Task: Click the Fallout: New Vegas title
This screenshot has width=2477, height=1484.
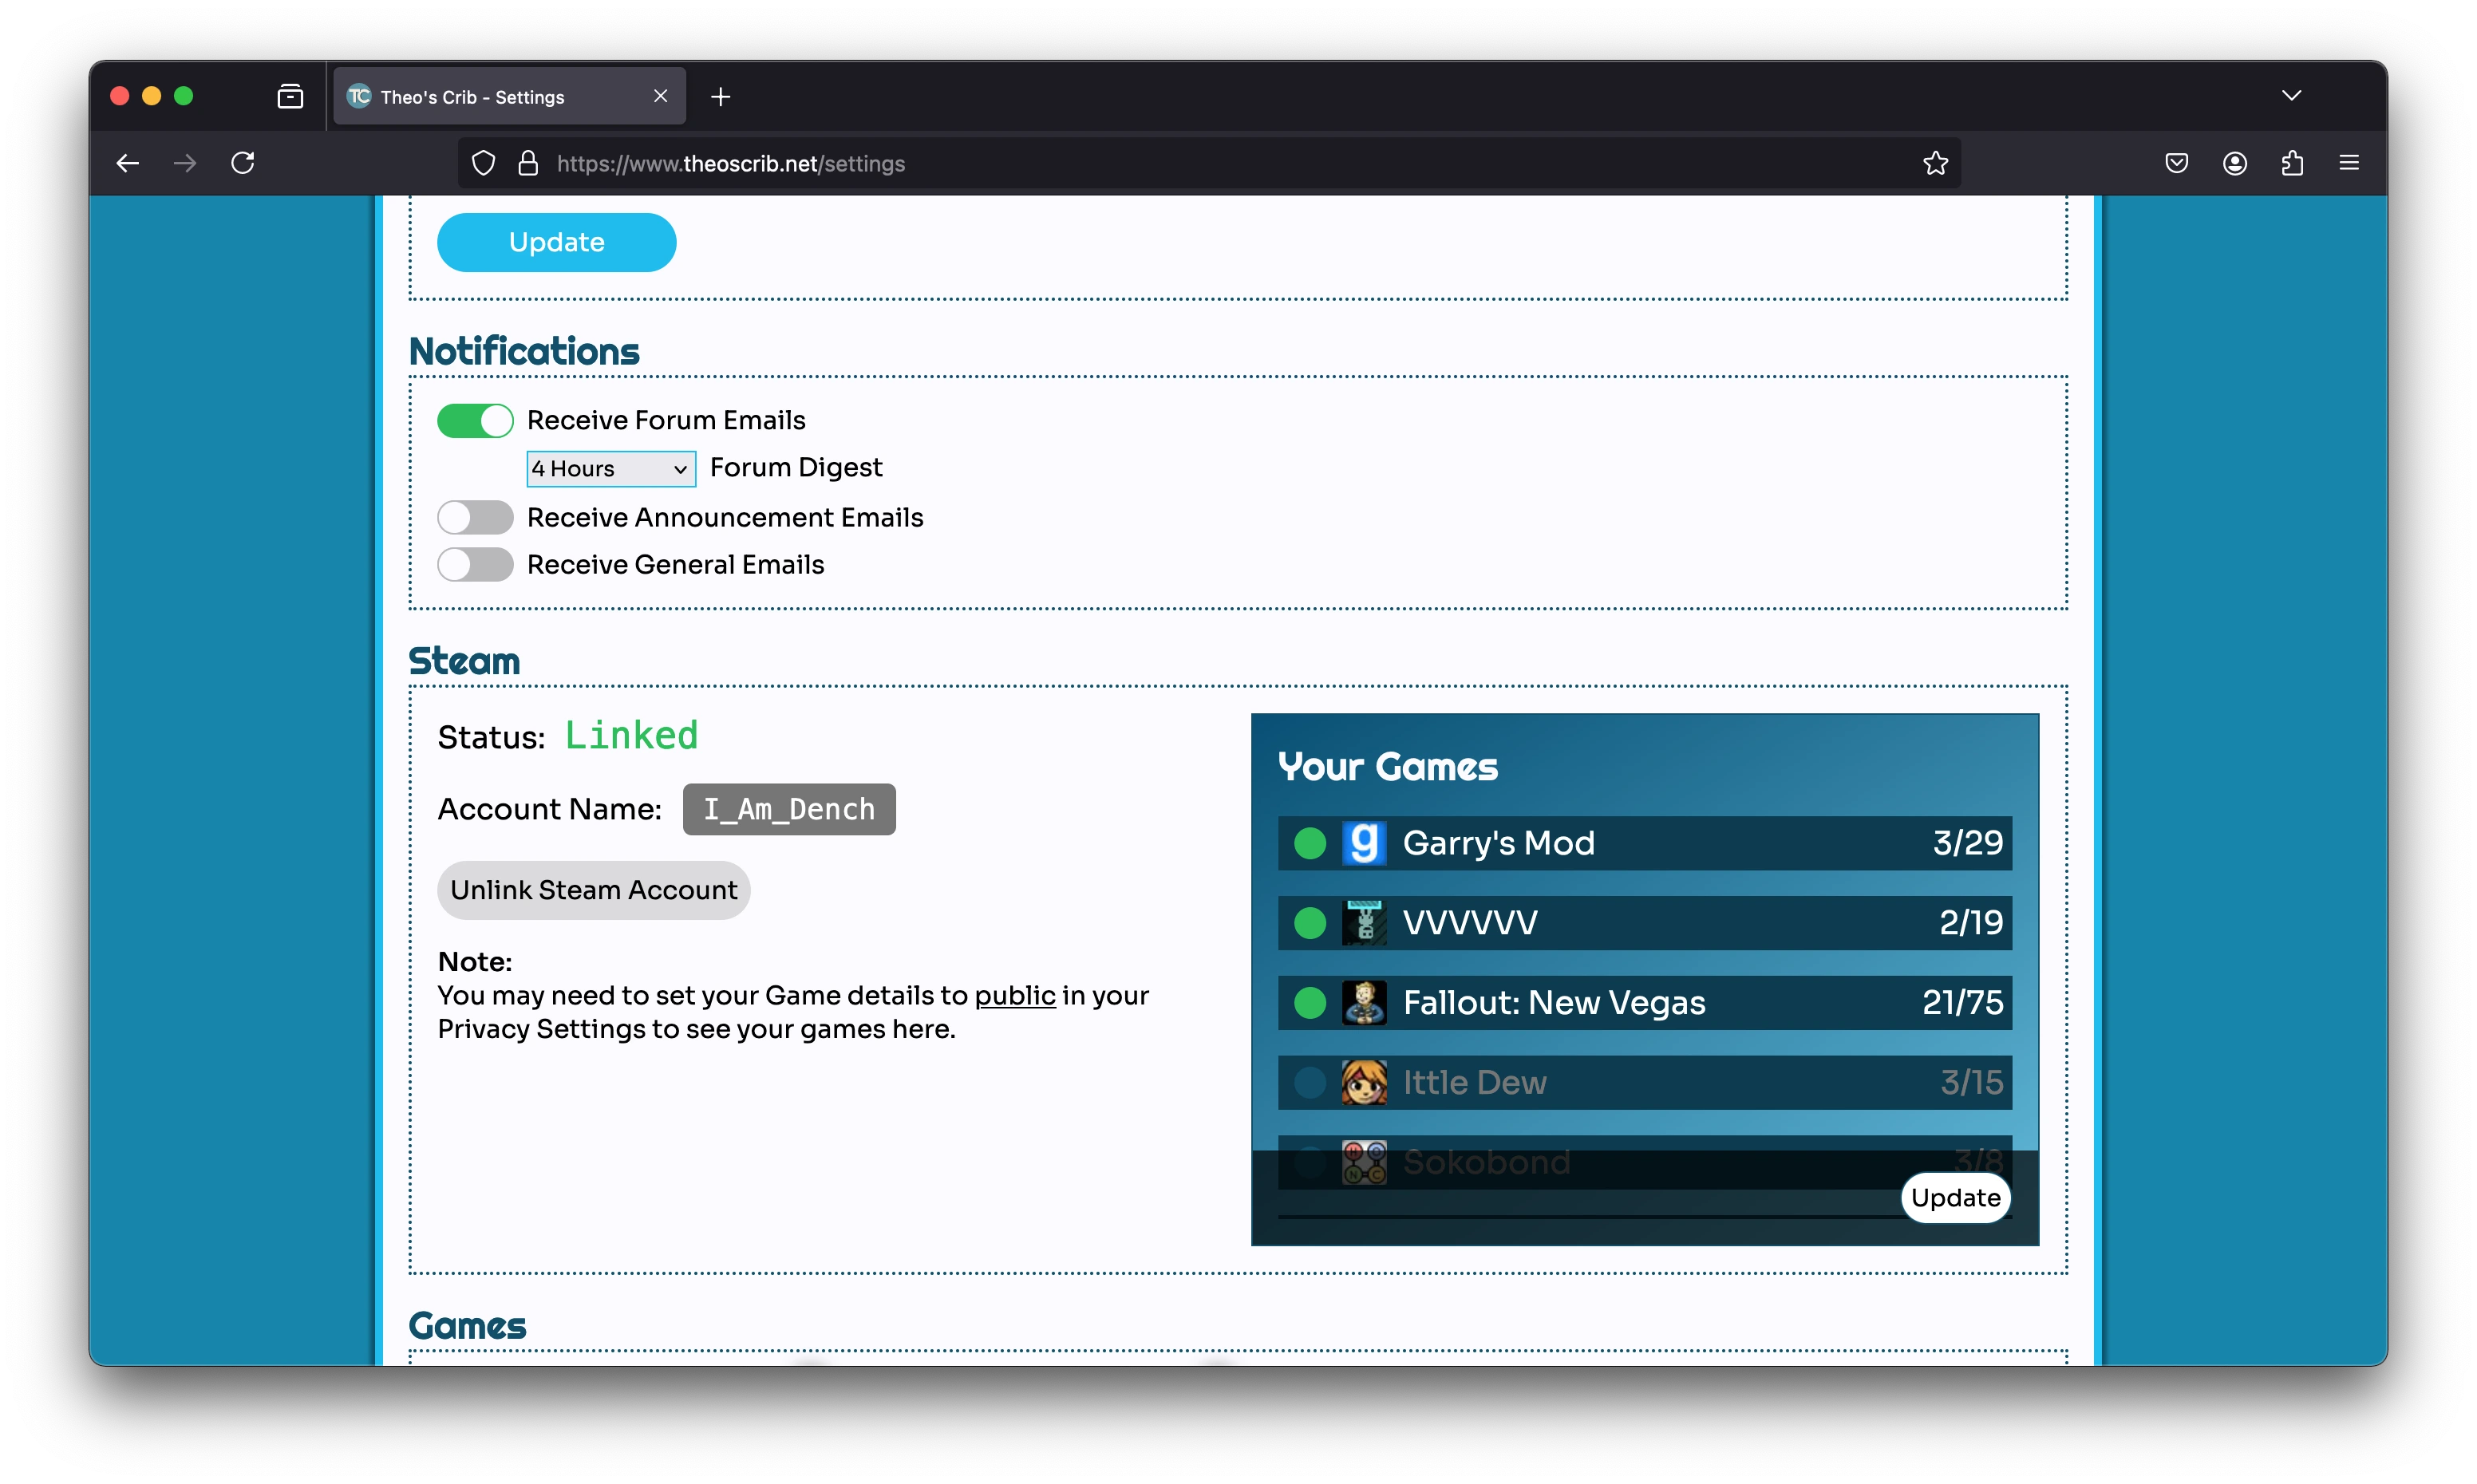Action: point(1553,1002)
